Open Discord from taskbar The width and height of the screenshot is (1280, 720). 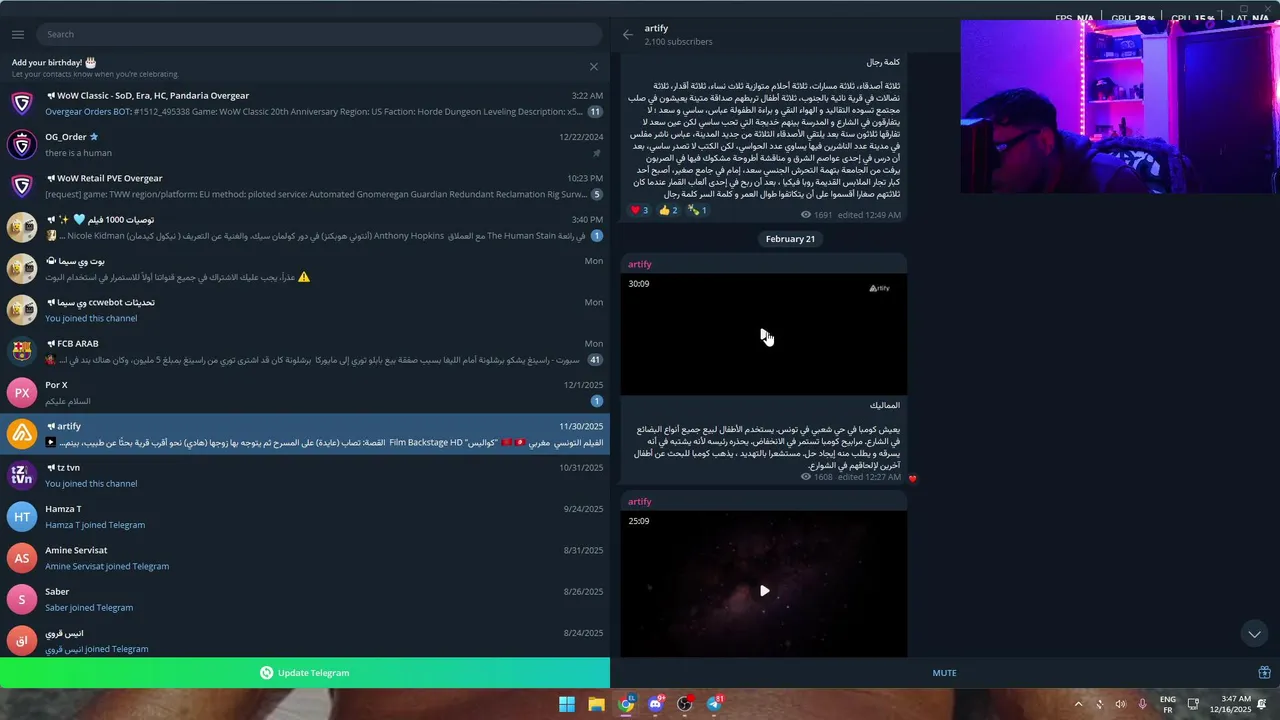click(x=655, y=704)
